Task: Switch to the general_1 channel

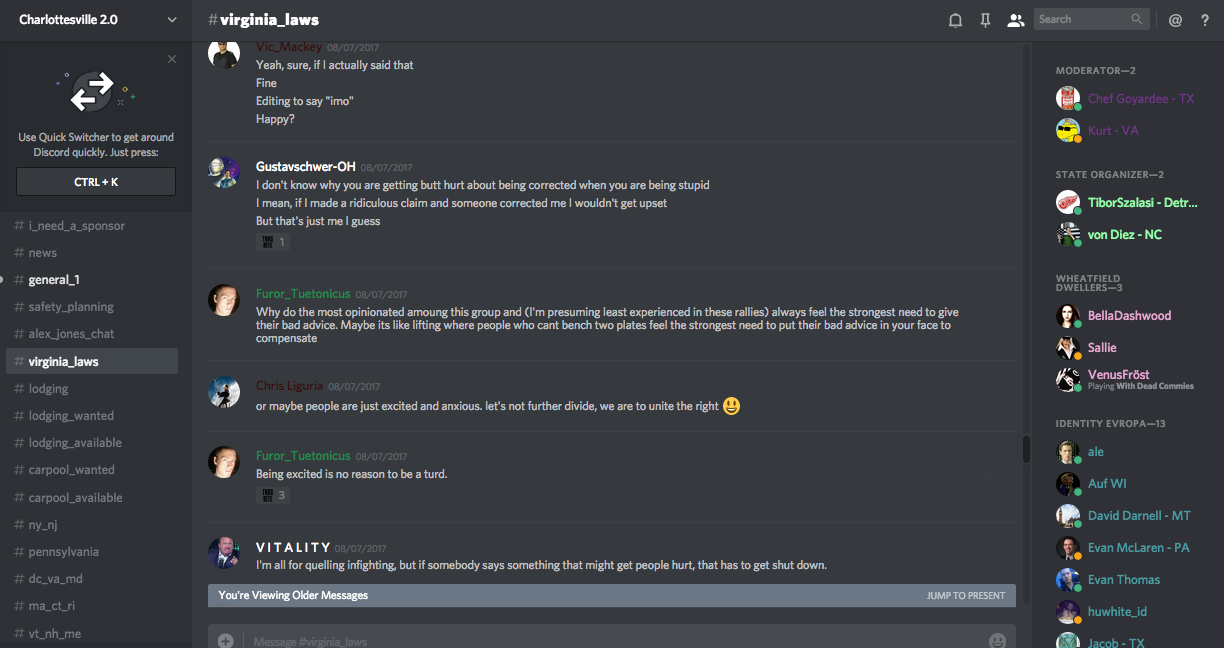Action: pyautogui.click(x=54, y=280)
